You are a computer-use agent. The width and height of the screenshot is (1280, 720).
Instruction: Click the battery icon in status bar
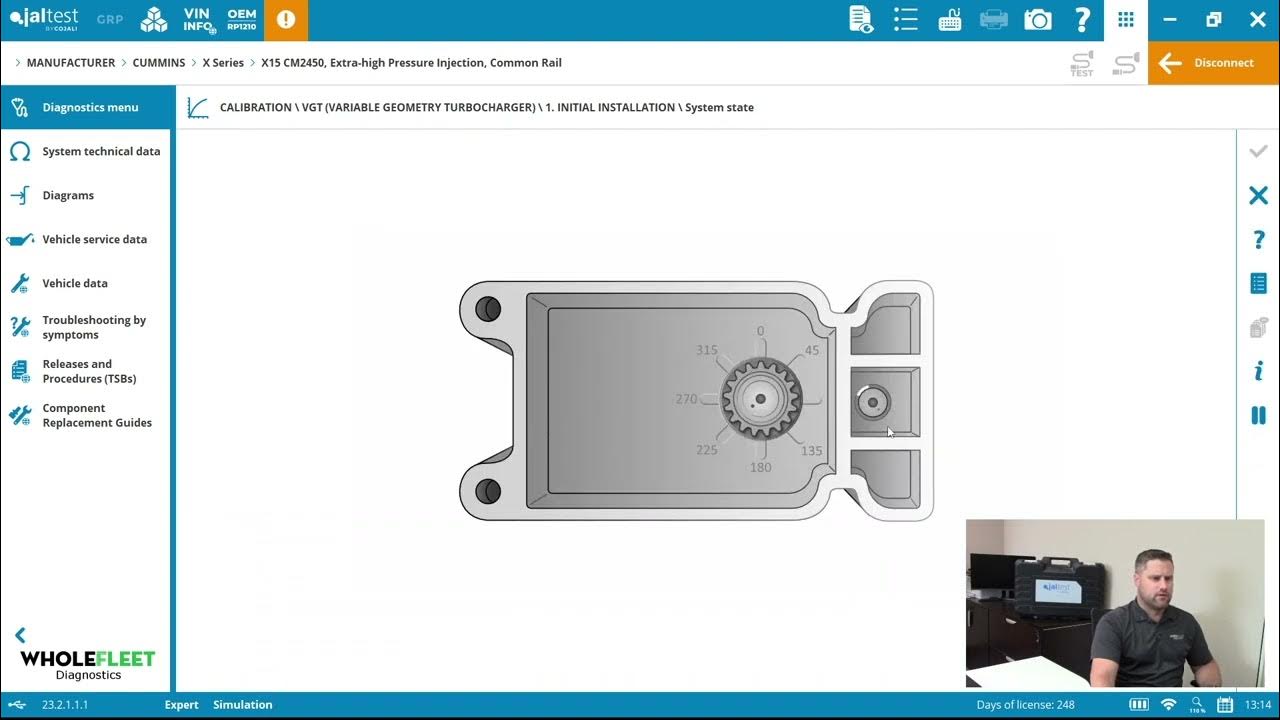tap(1139, 705)
